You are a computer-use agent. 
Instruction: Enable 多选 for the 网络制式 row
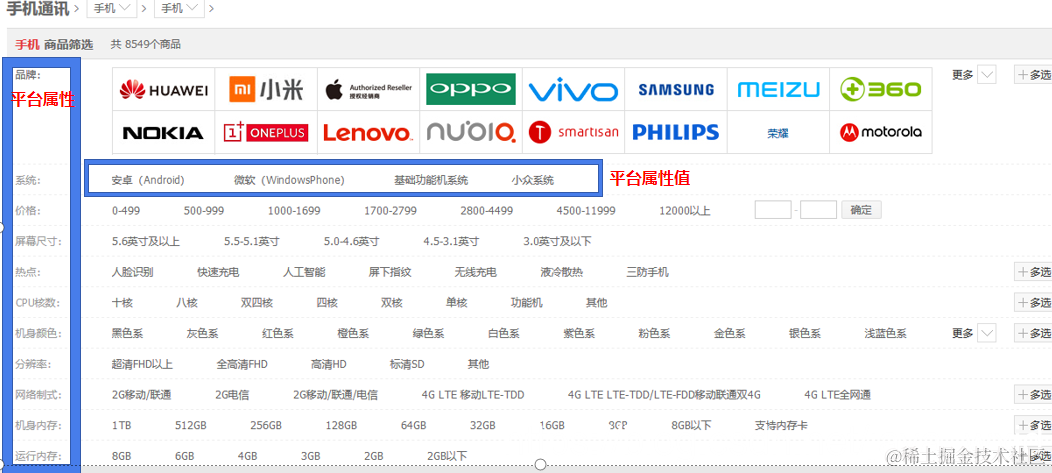(1033, 394)
